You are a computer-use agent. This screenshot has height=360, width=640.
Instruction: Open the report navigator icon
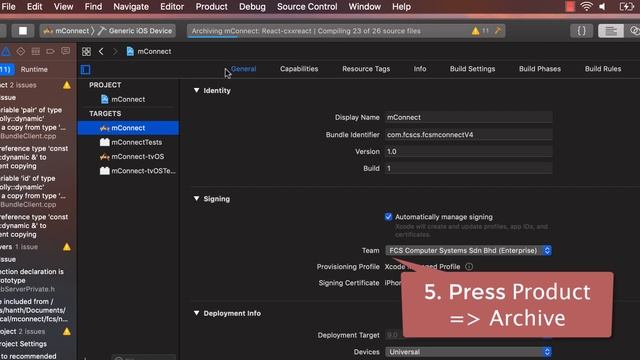[x=65, y=51]
